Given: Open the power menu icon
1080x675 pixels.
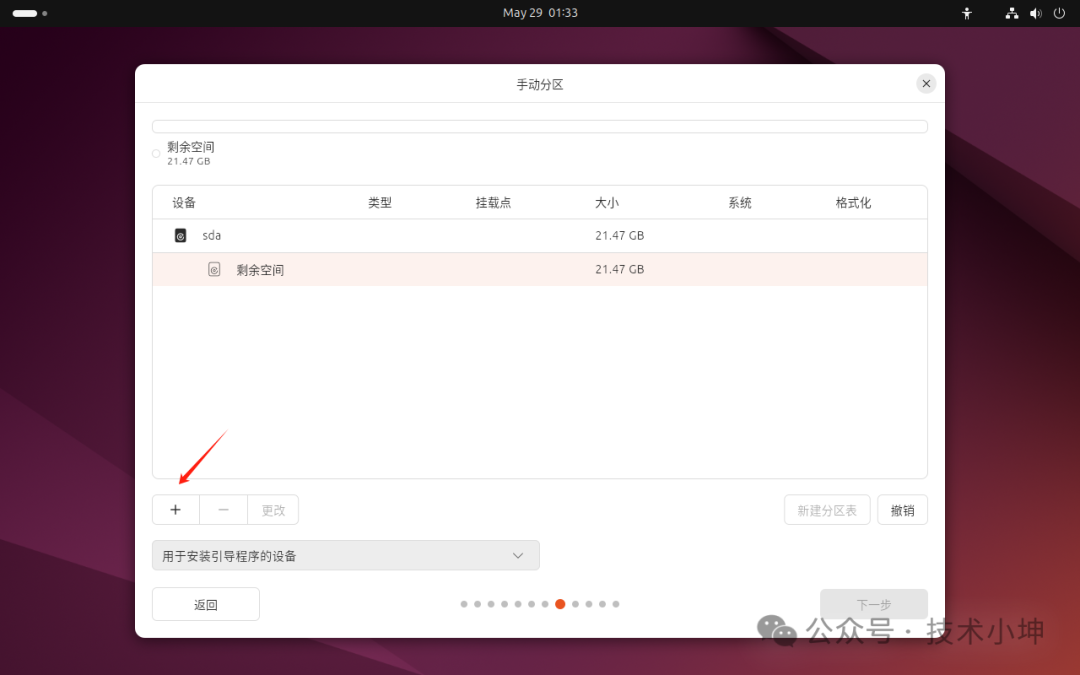Looking at the screenshot, I should (x=1059, y=13).
